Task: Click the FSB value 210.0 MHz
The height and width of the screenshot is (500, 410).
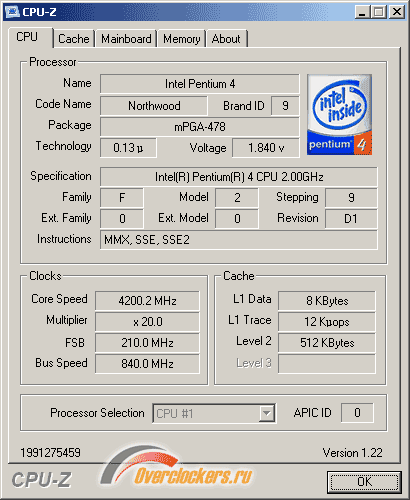Action: pos(147,343)
